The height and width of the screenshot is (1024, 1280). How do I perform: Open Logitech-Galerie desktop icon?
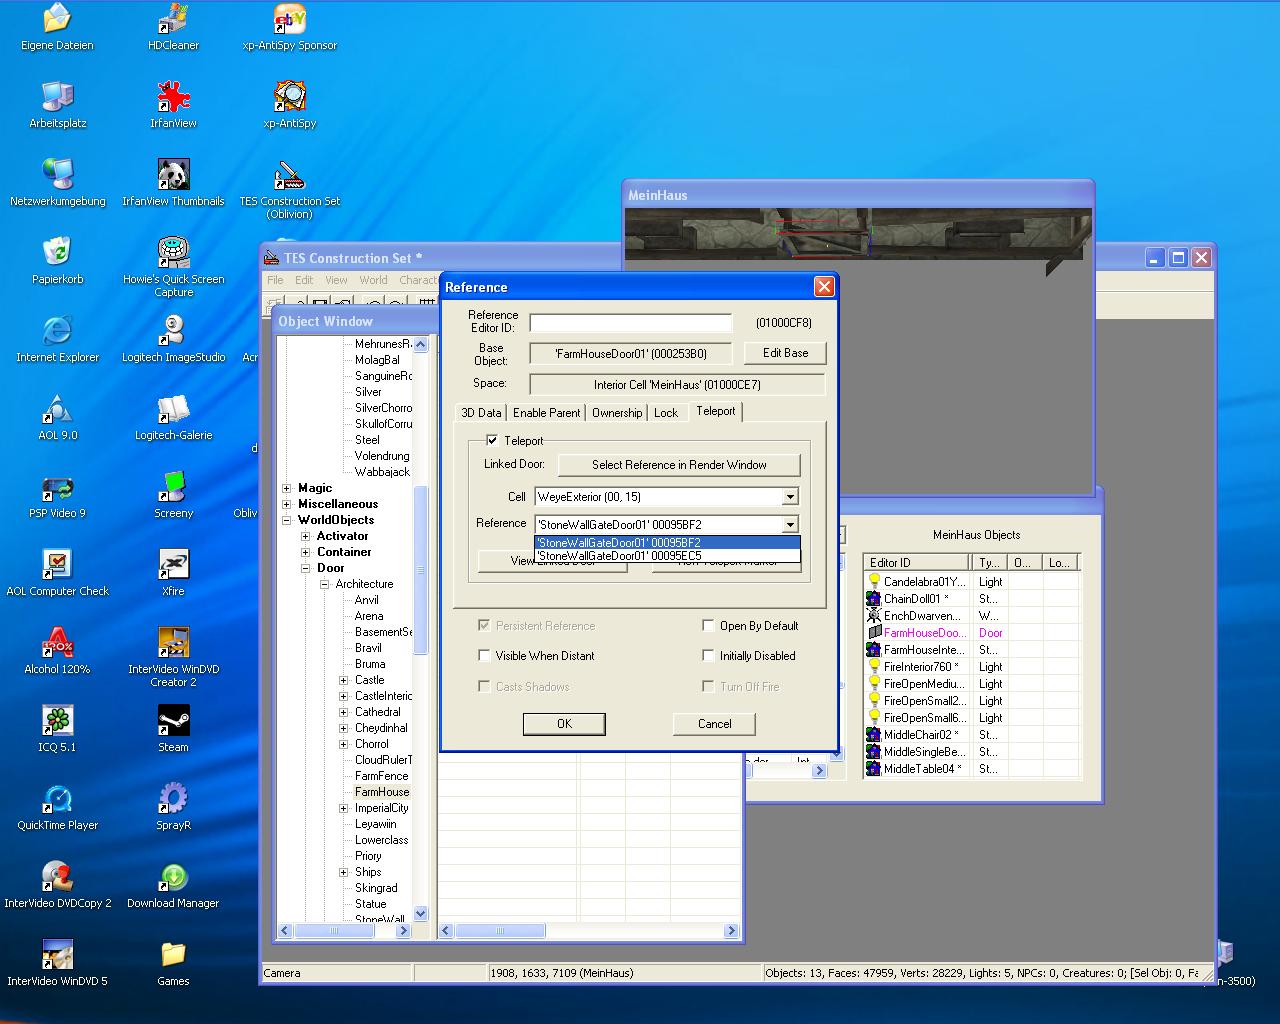(x=173, y=417)
